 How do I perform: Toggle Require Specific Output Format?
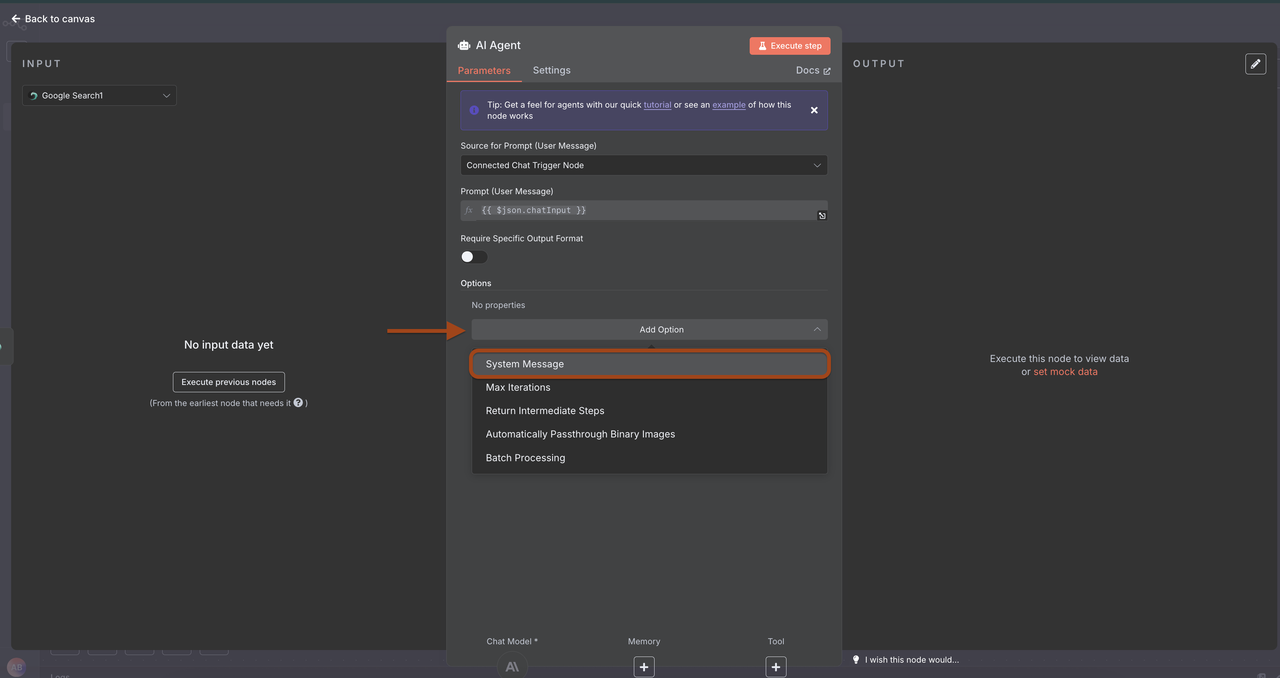pyautogui.click(x=474, y=257)
